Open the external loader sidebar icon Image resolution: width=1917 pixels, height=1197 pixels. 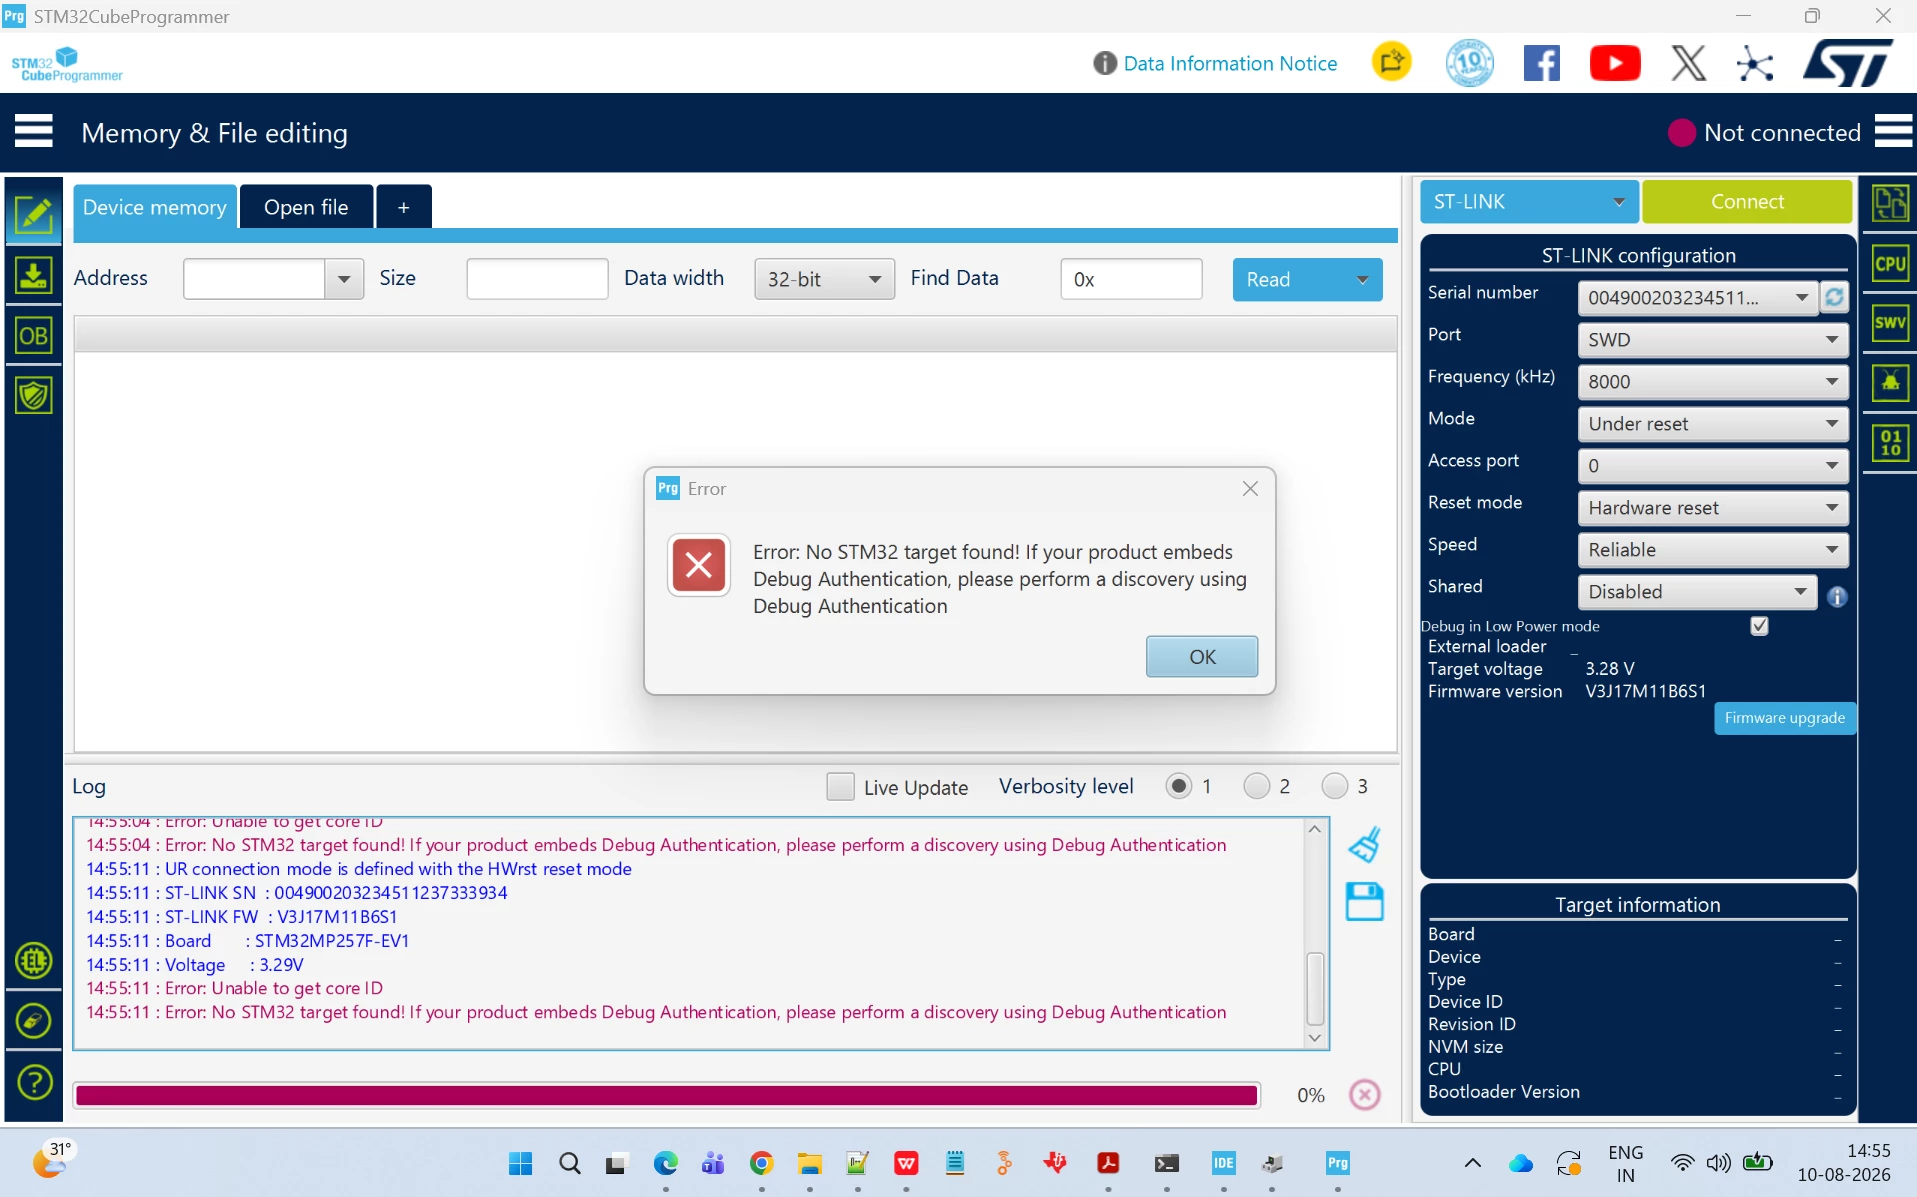[34, 1021]
